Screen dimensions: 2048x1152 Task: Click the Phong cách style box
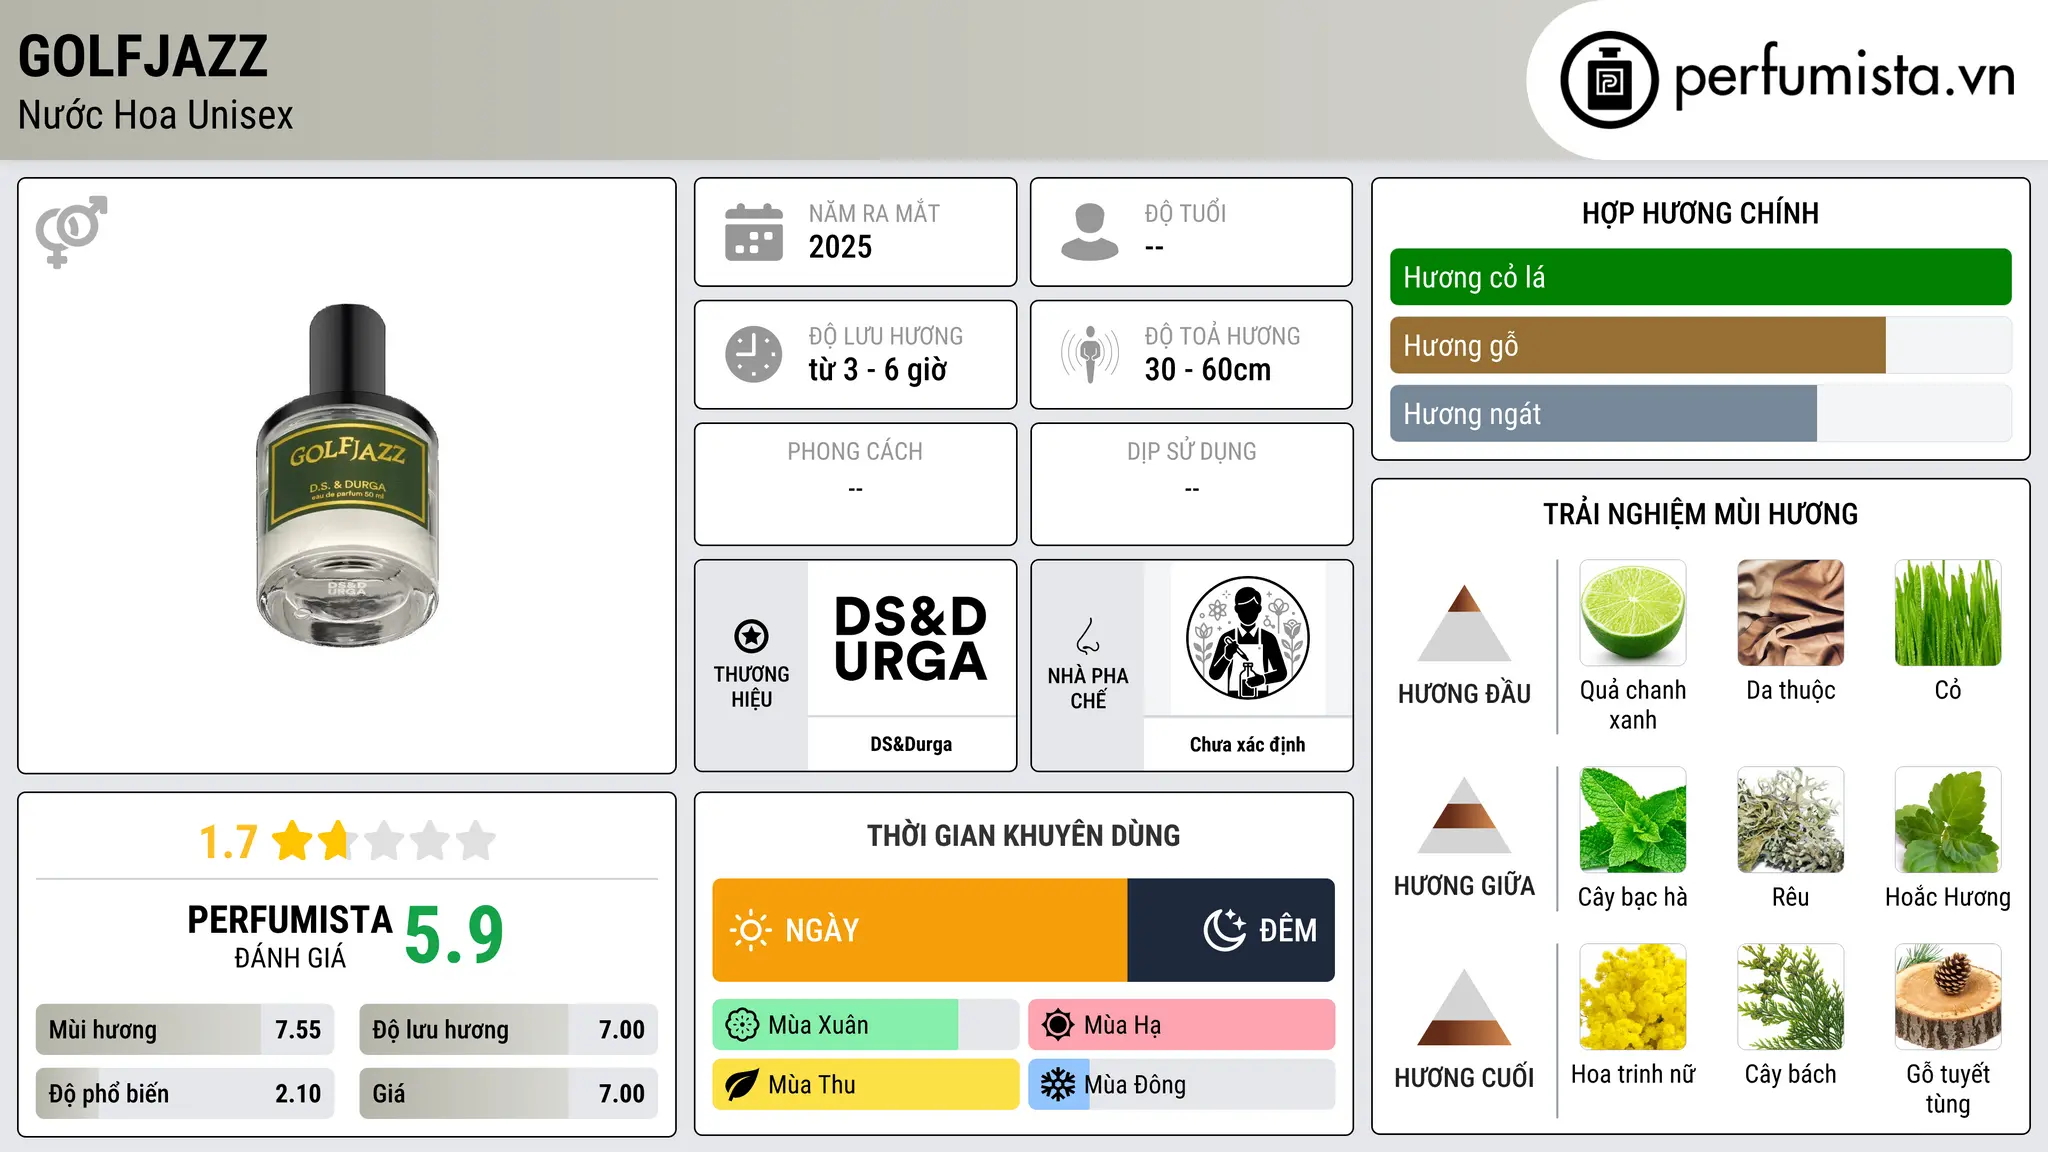click(x=855, y=484)
